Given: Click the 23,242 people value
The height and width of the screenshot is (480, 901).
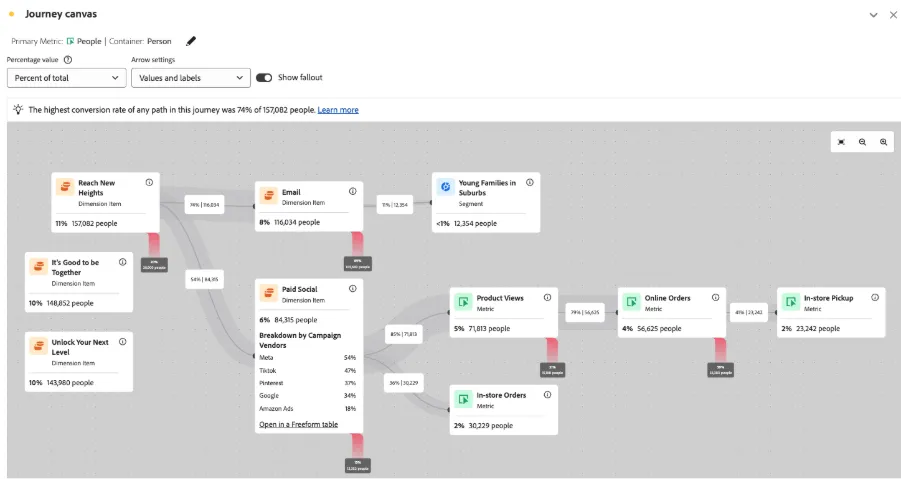Looking at the screenshot, I should (818, 328).
